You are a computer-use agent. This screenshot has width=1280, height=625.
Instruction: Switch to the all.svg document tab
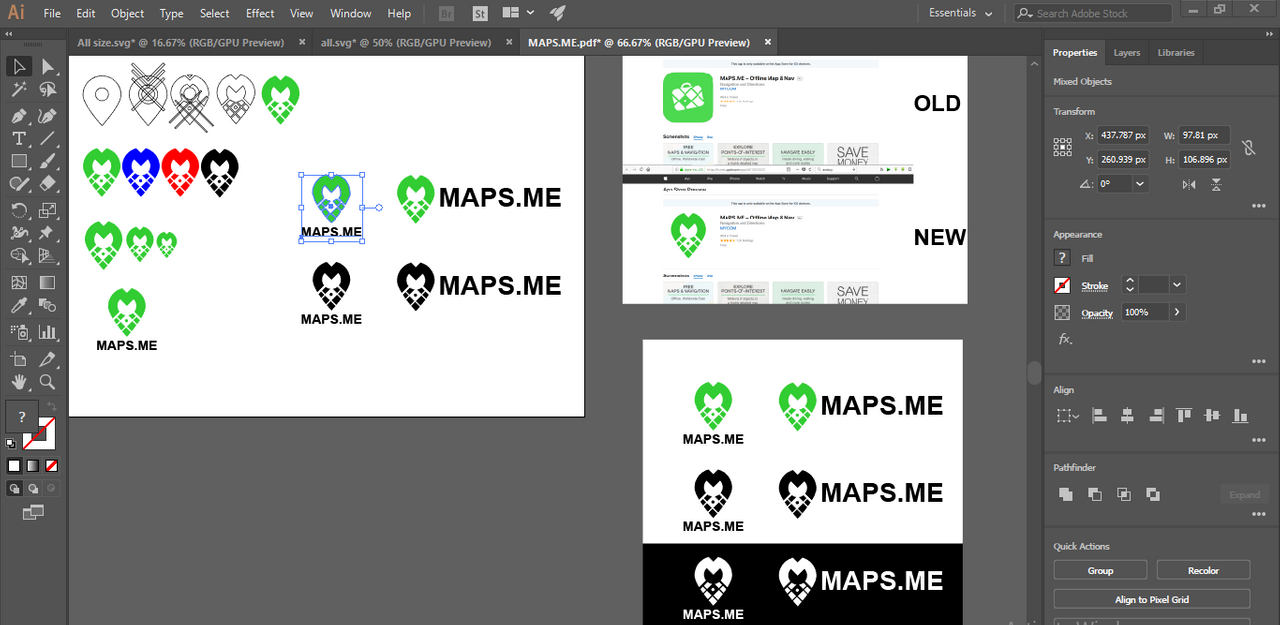point(406,42)
